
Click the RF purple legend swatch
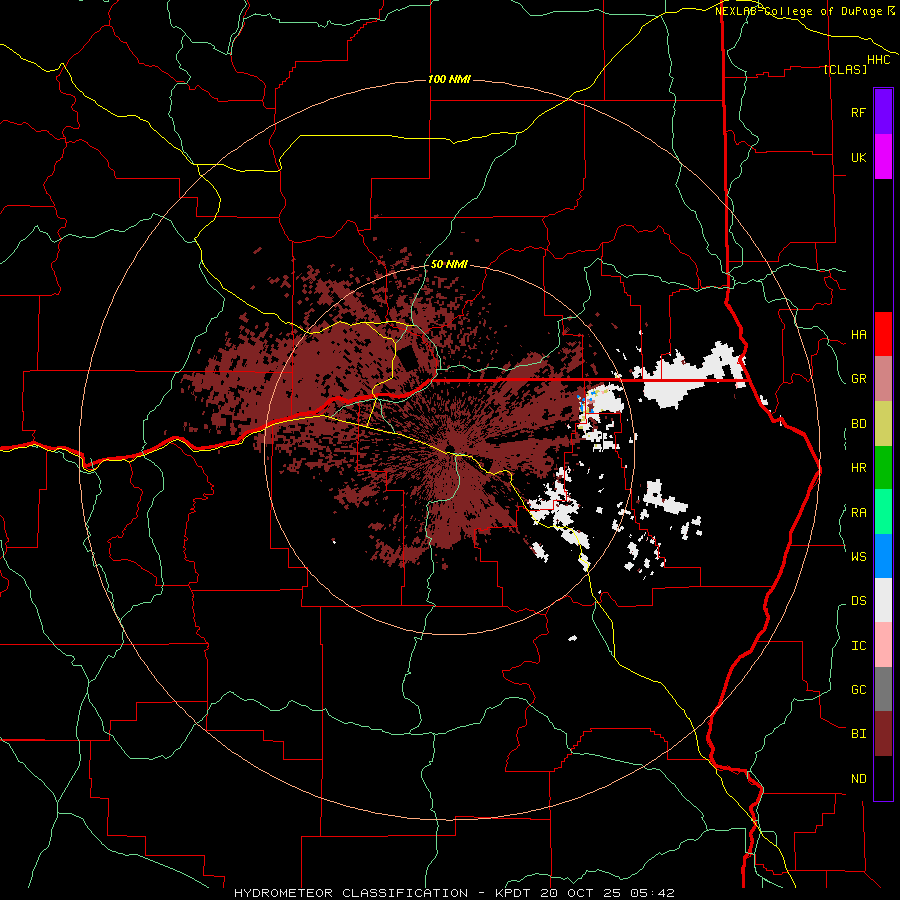[883, 112]
